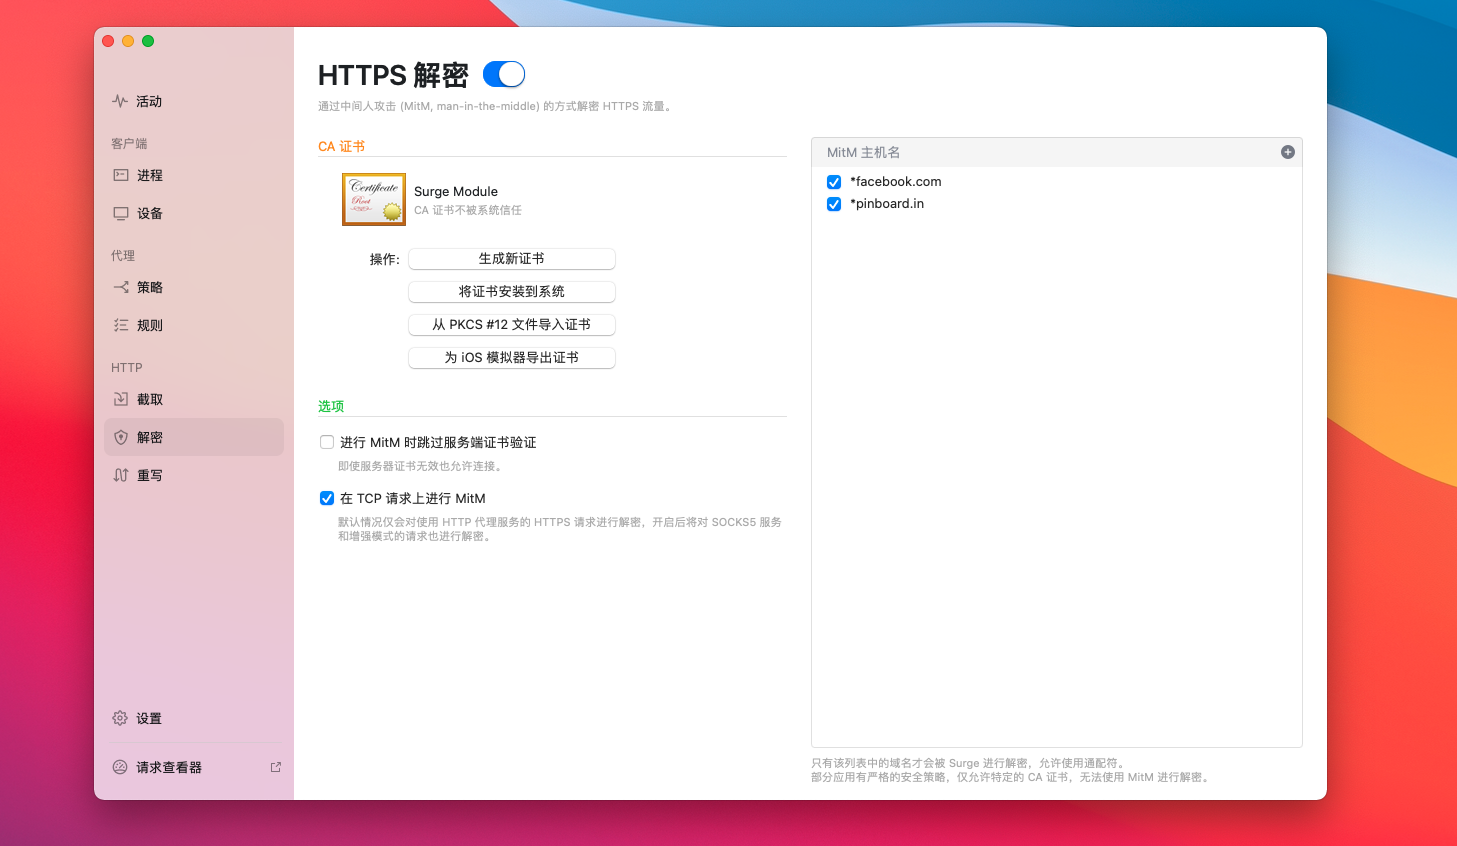1457x846 pixels.
Task: Enable skip server certificate verification checkbox
Action: click(x=327, y=442)
